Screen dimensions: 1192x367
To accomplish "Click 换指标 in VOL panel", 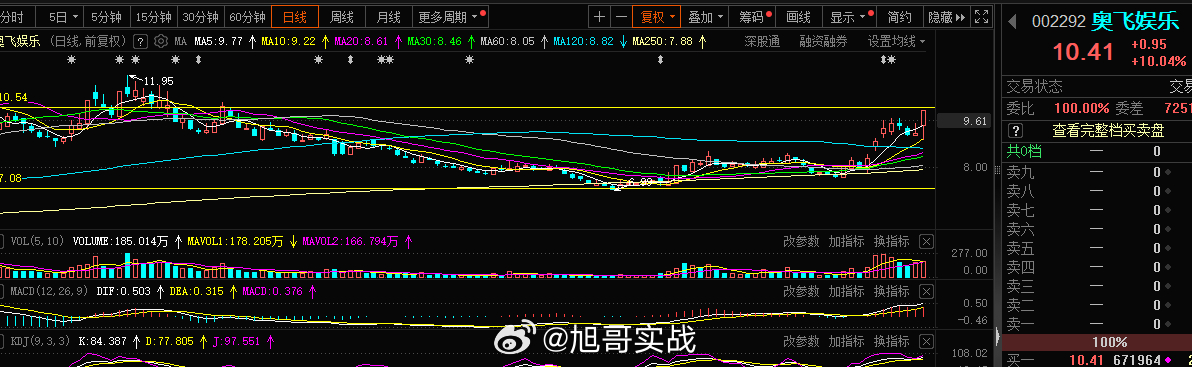I will [x=891, y=242].
